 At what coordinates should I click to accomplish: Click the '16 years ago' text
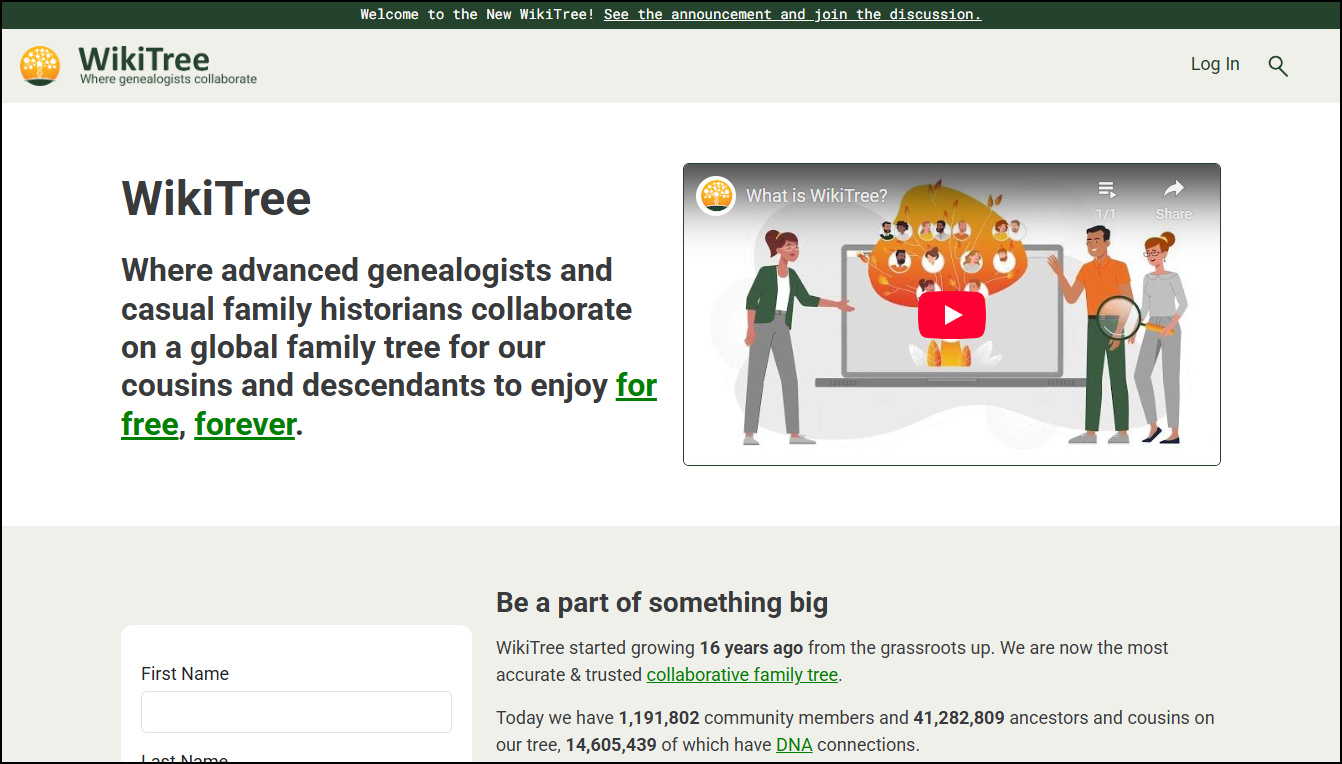751,648
